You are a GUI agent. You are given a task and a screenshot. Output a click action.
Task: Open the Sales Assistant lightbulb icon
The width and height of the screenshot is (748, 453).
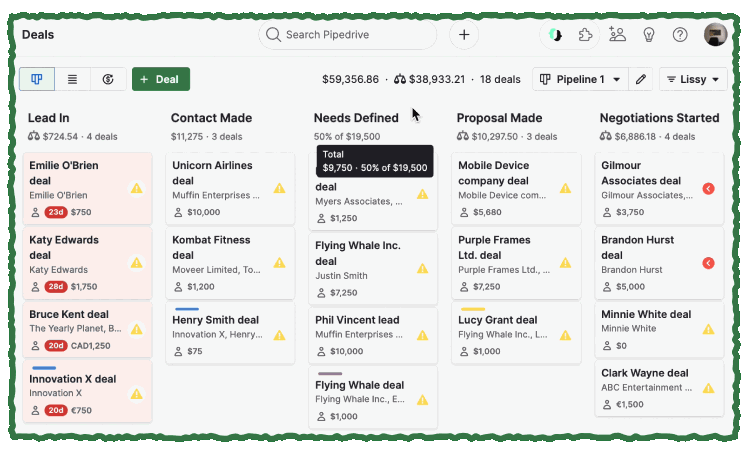tap(649, 35)
